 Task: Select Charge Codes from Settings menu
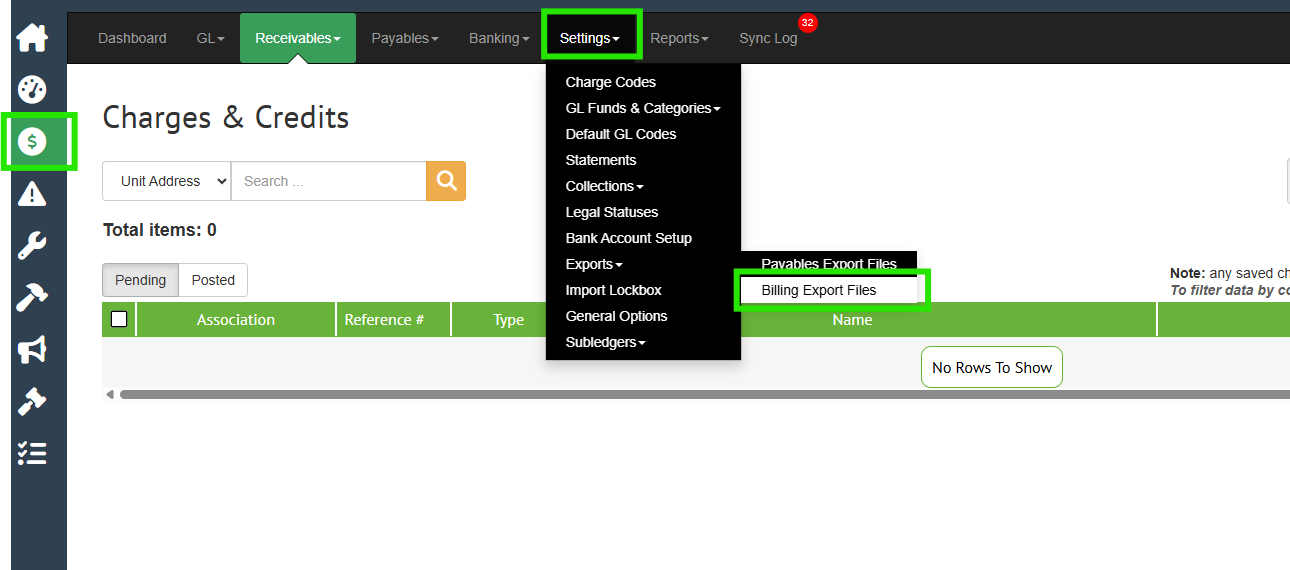pos(610,82)
